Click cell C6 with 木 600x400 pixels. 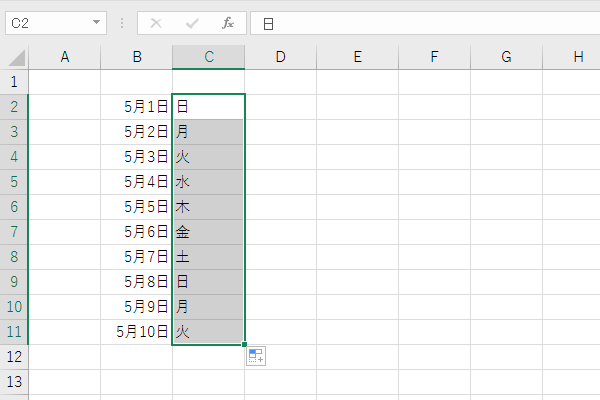[209, 207]
